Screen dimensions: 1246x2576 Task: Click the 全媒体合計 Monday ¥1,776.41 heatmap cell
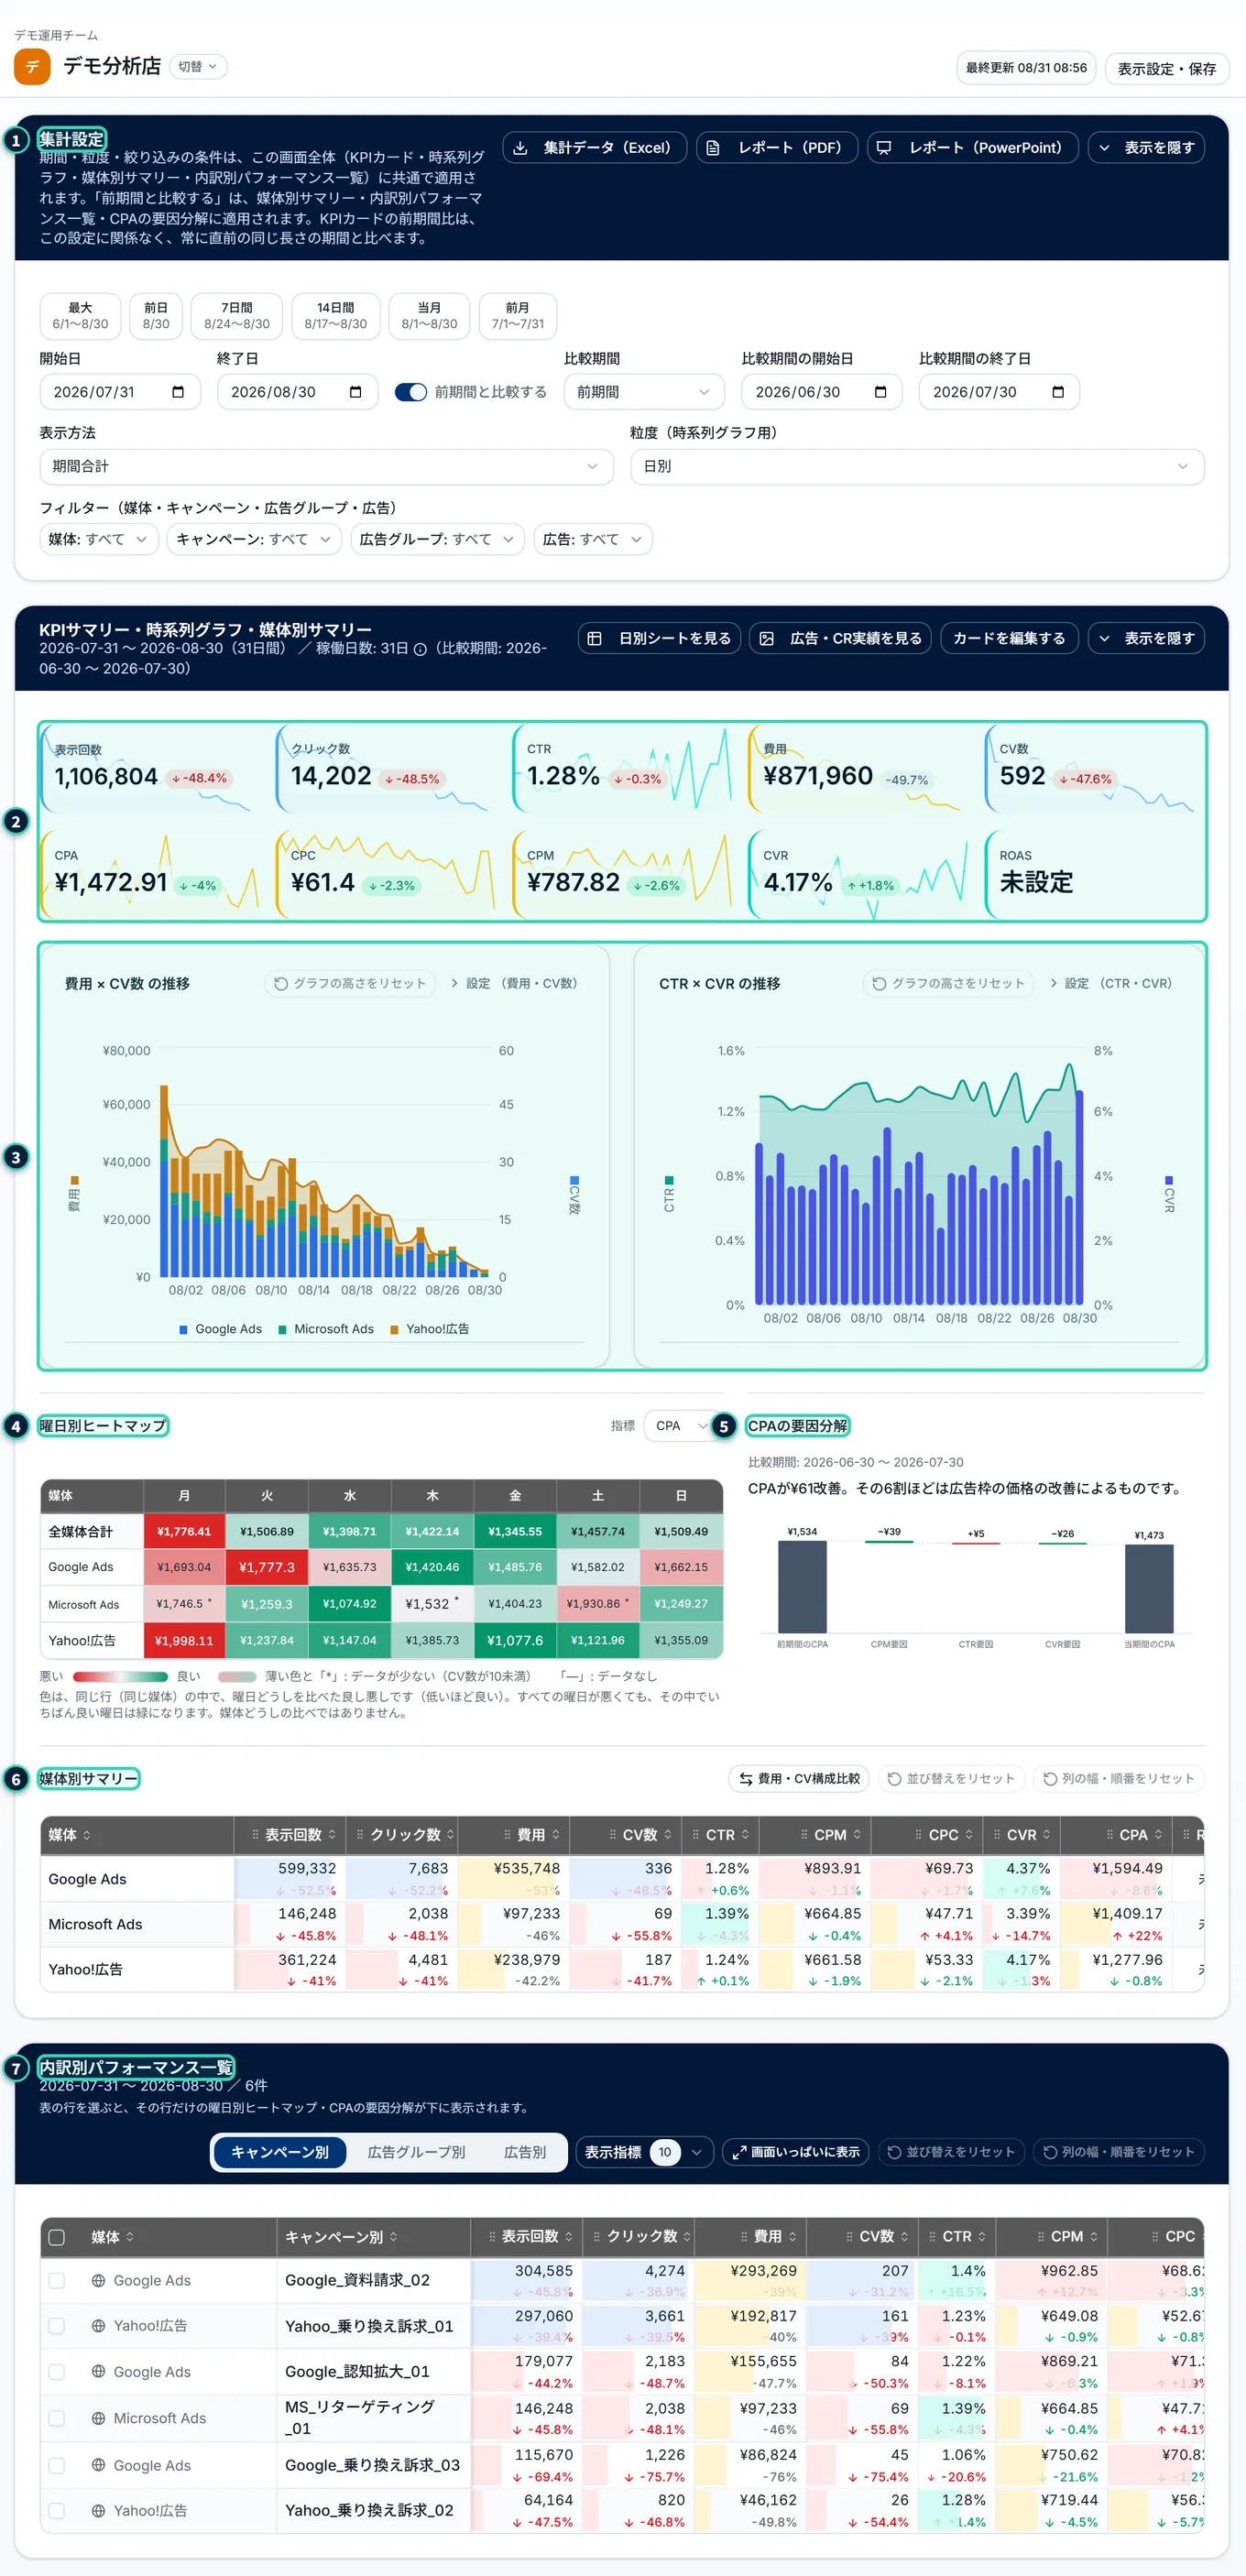[x=184, y=1531]
